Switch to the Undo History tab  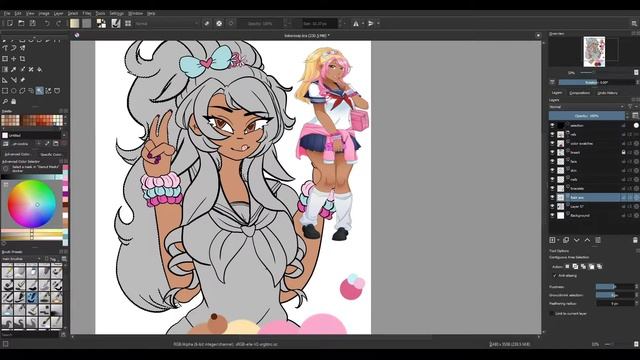[x=608, y=93]
